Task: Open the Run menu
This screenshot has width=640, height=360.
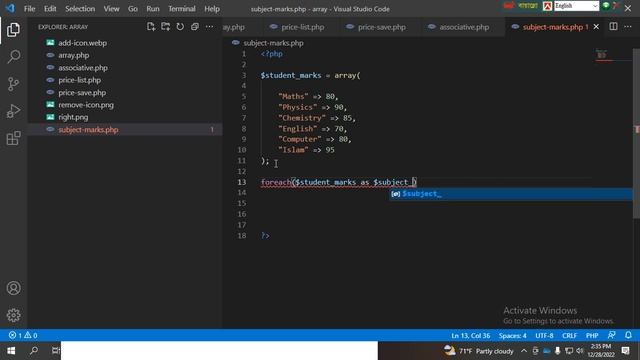Action: click(x=153, y=9)
